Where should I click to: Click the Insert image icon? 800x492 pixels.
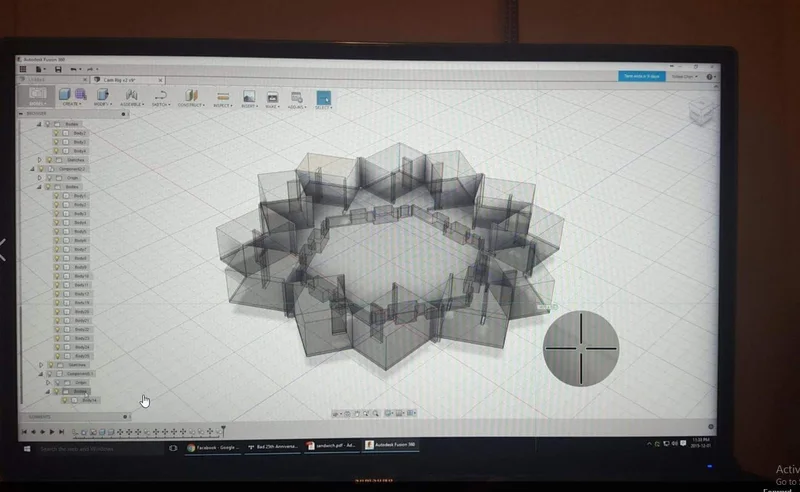(x=249, y=96)
